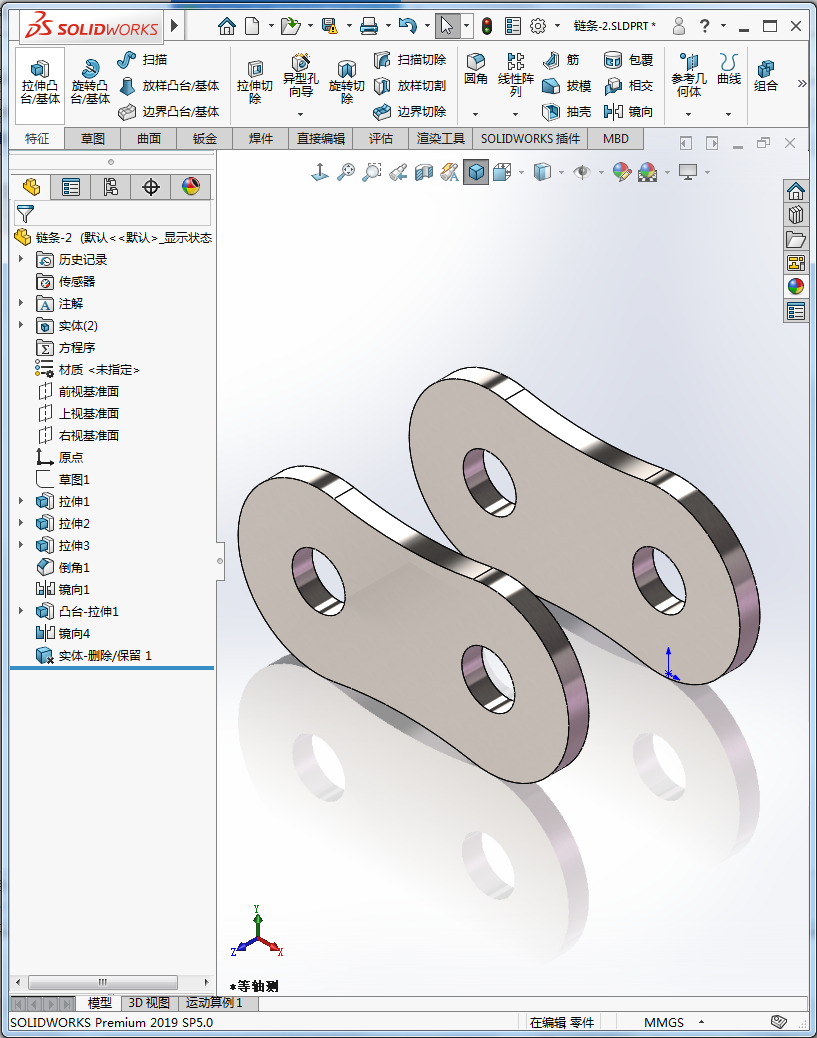The height and width of the screenshot is (1038, 817).
Task: Choose the Shell (抽壳) tool
Action: click(566, 111)
